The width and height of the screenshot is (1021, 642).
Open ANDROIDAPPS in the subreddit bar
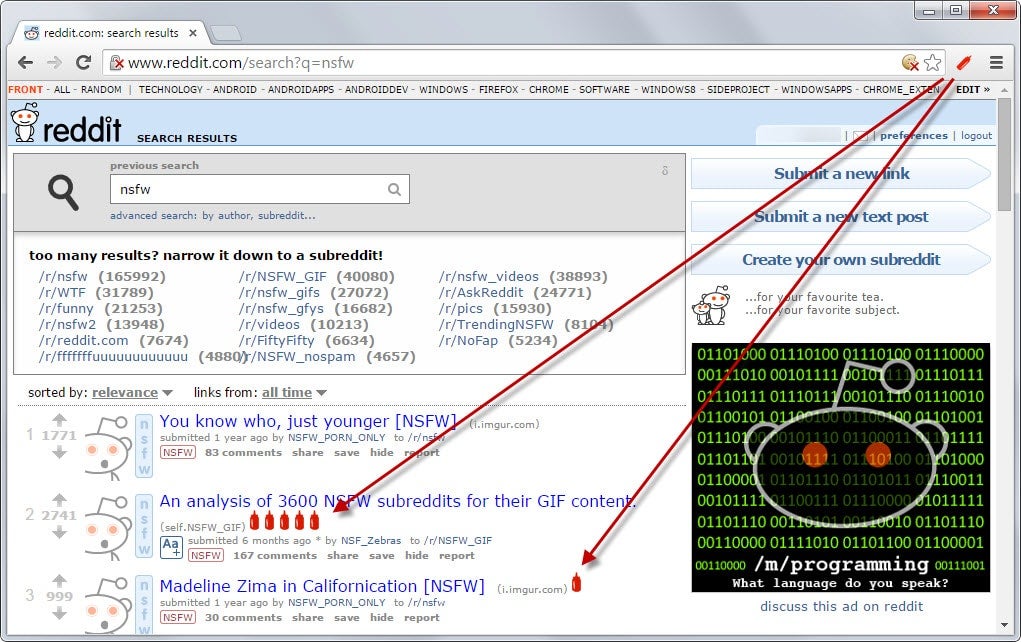301,89
